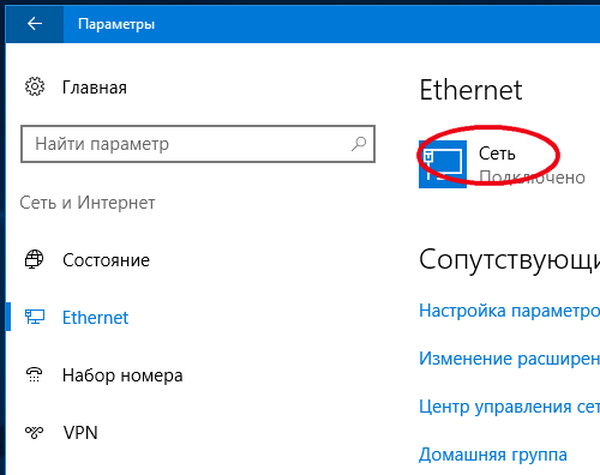
Task: Open the Набор номера section
Action: 122,376
